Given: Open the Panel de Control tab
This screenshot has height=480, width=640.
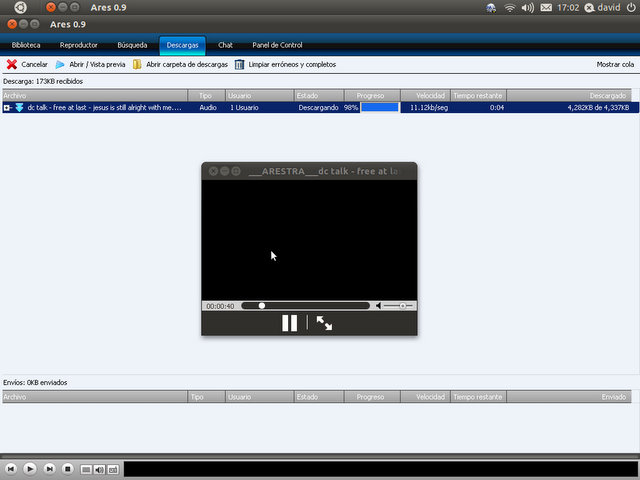Looking at the screenshot, I should (277, 45).
